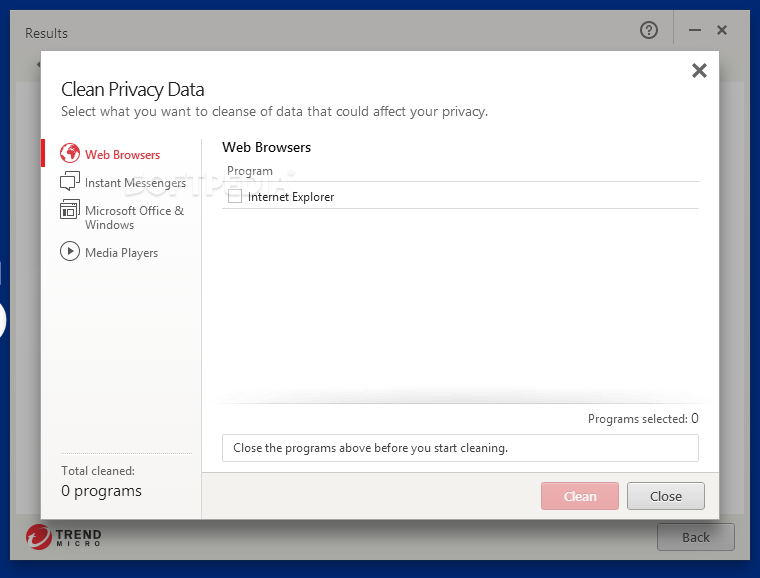Click the Web Browsers globe icon
This screenshot has height=578, width=760.
point(70,154)
